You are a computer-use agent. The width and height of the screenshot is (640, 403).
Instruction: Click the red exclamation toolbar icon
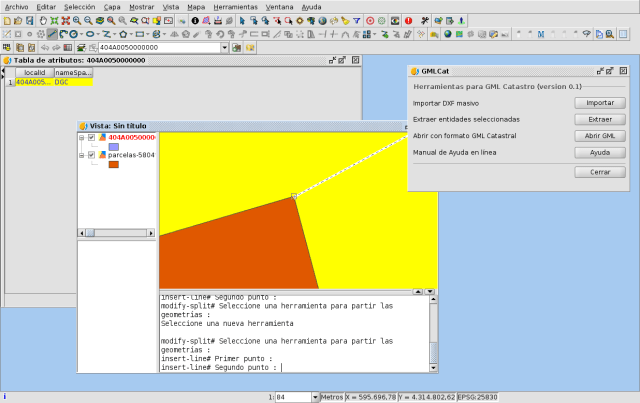408,20
